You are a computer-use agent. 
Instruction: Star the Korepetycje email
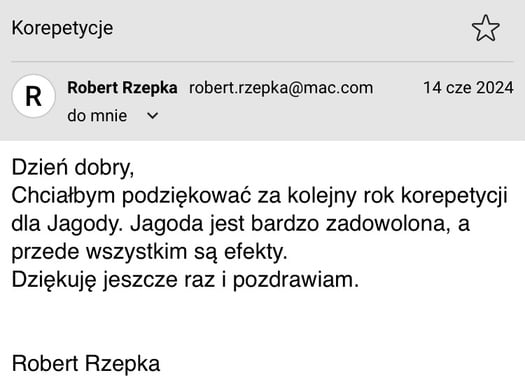coord(485,28)
